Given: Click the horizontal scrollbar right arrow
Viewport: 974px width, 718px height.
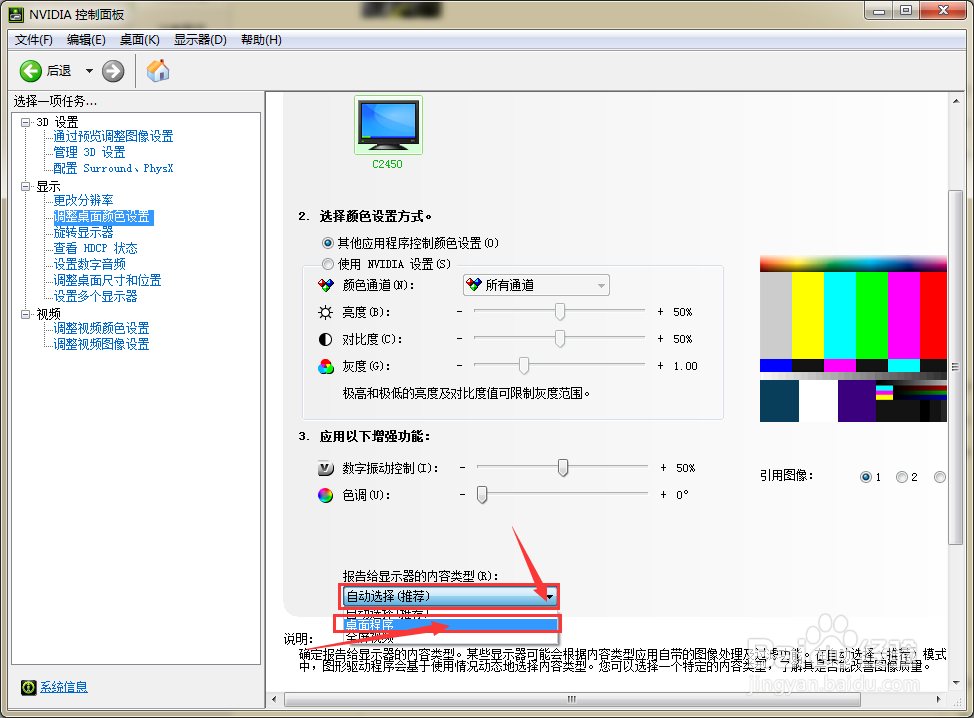Looking at the screenshot, I should click(x=939, y=699).
